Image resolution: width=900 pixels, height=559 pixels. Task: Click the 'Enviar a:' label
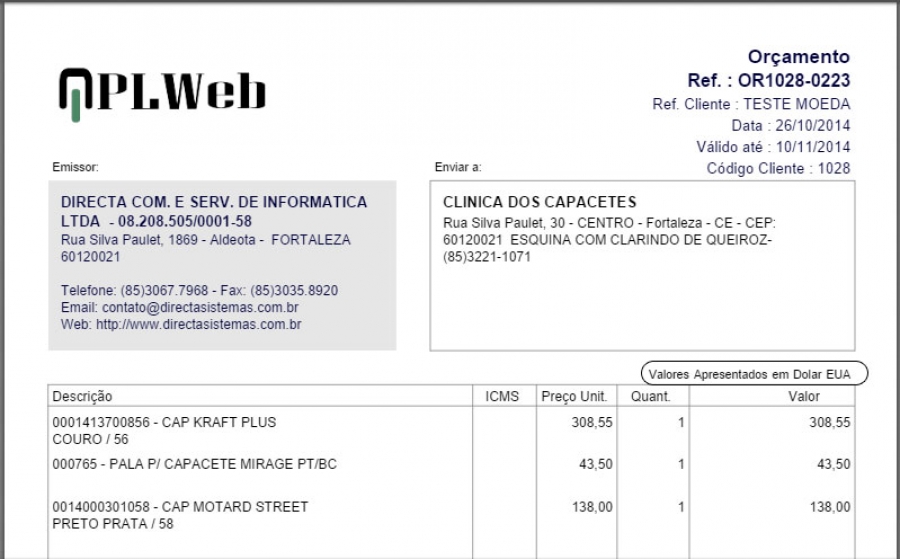(458, 167)
